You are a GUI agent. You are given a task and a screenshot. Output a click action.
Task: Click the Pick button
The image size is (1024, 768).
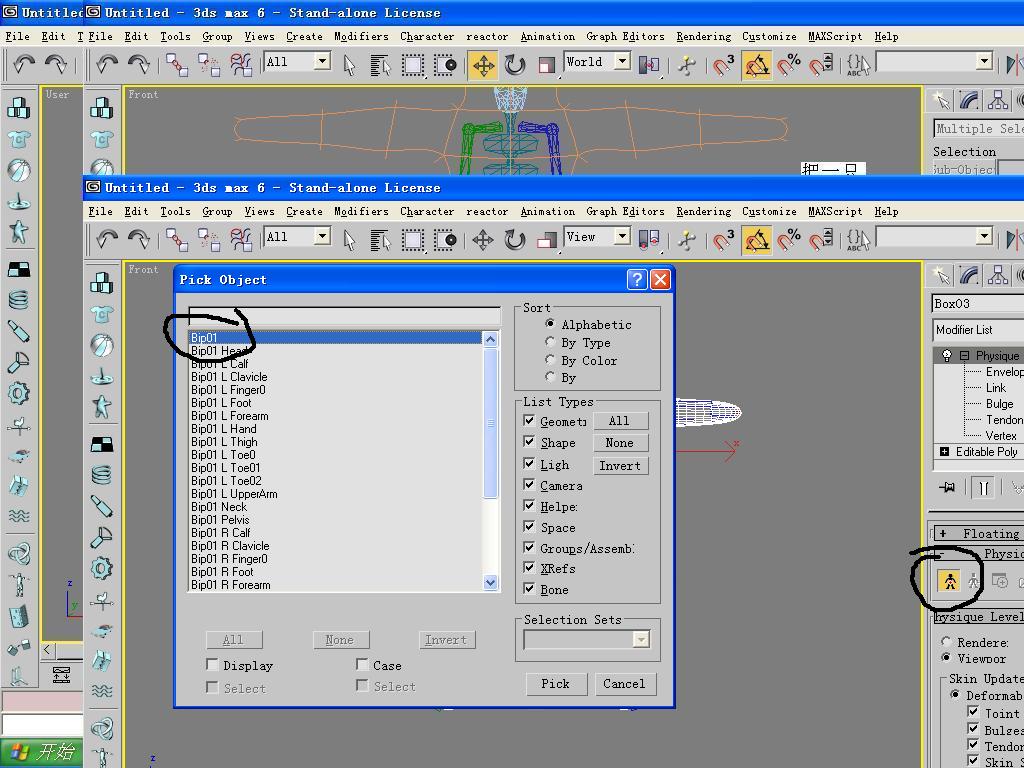pyautogui.click(x=555, y=684)
